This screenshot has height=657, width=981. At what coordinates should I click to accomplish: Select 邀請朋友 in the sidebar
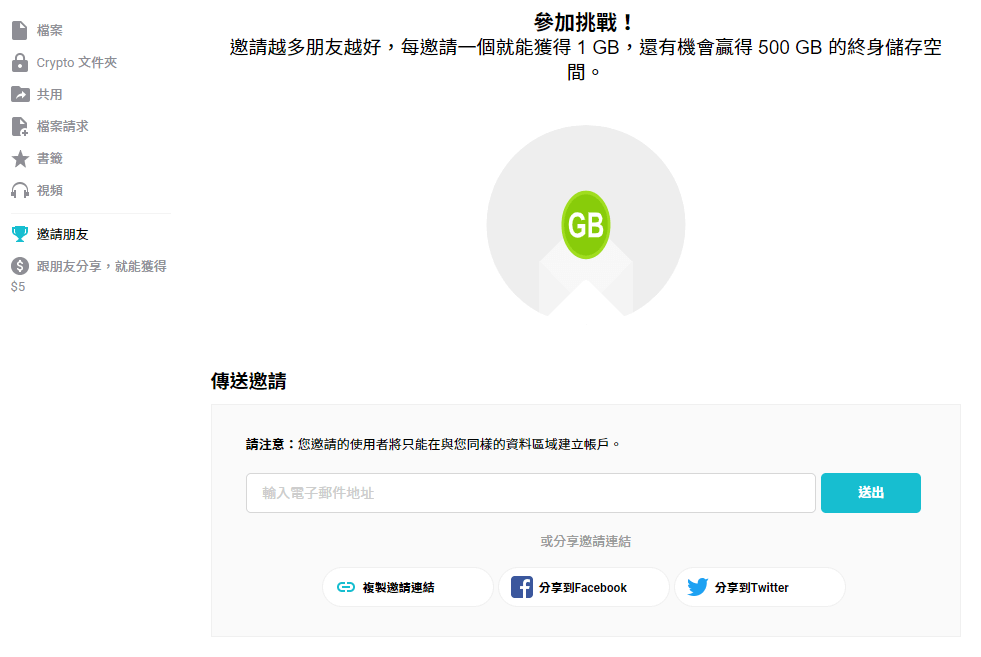(63, 234)
